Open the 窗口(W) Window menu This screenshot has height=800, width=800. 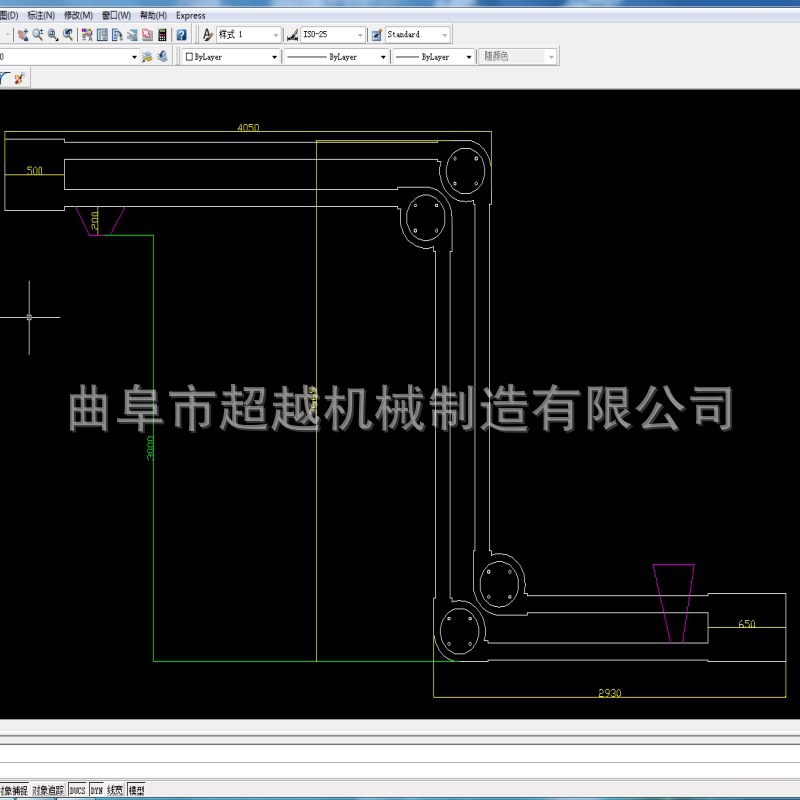tap(116, 15)
